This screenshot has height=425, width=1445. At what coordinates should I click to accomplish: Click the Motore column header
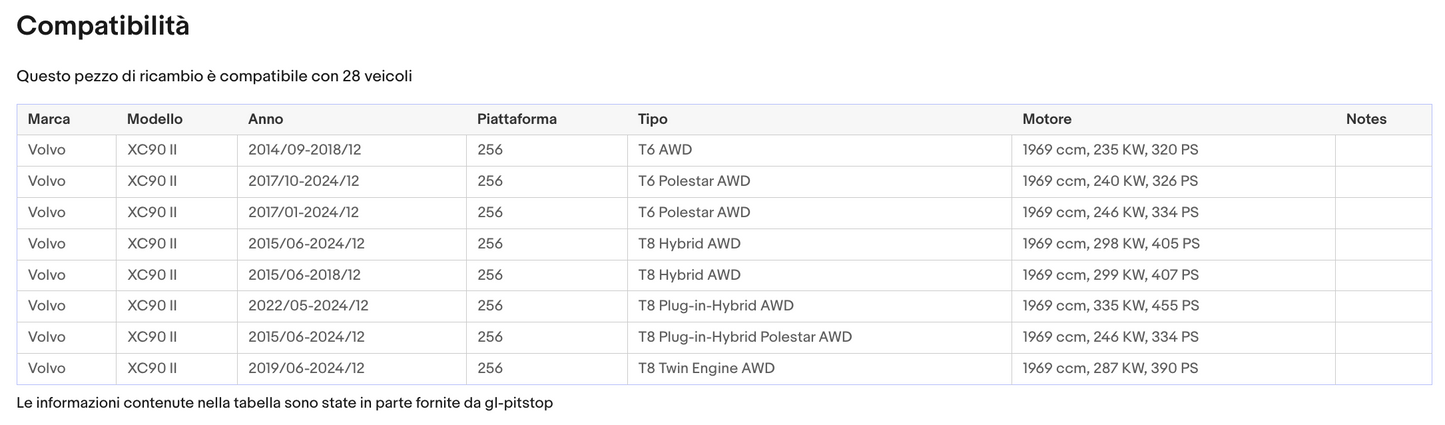(1046, 119)
